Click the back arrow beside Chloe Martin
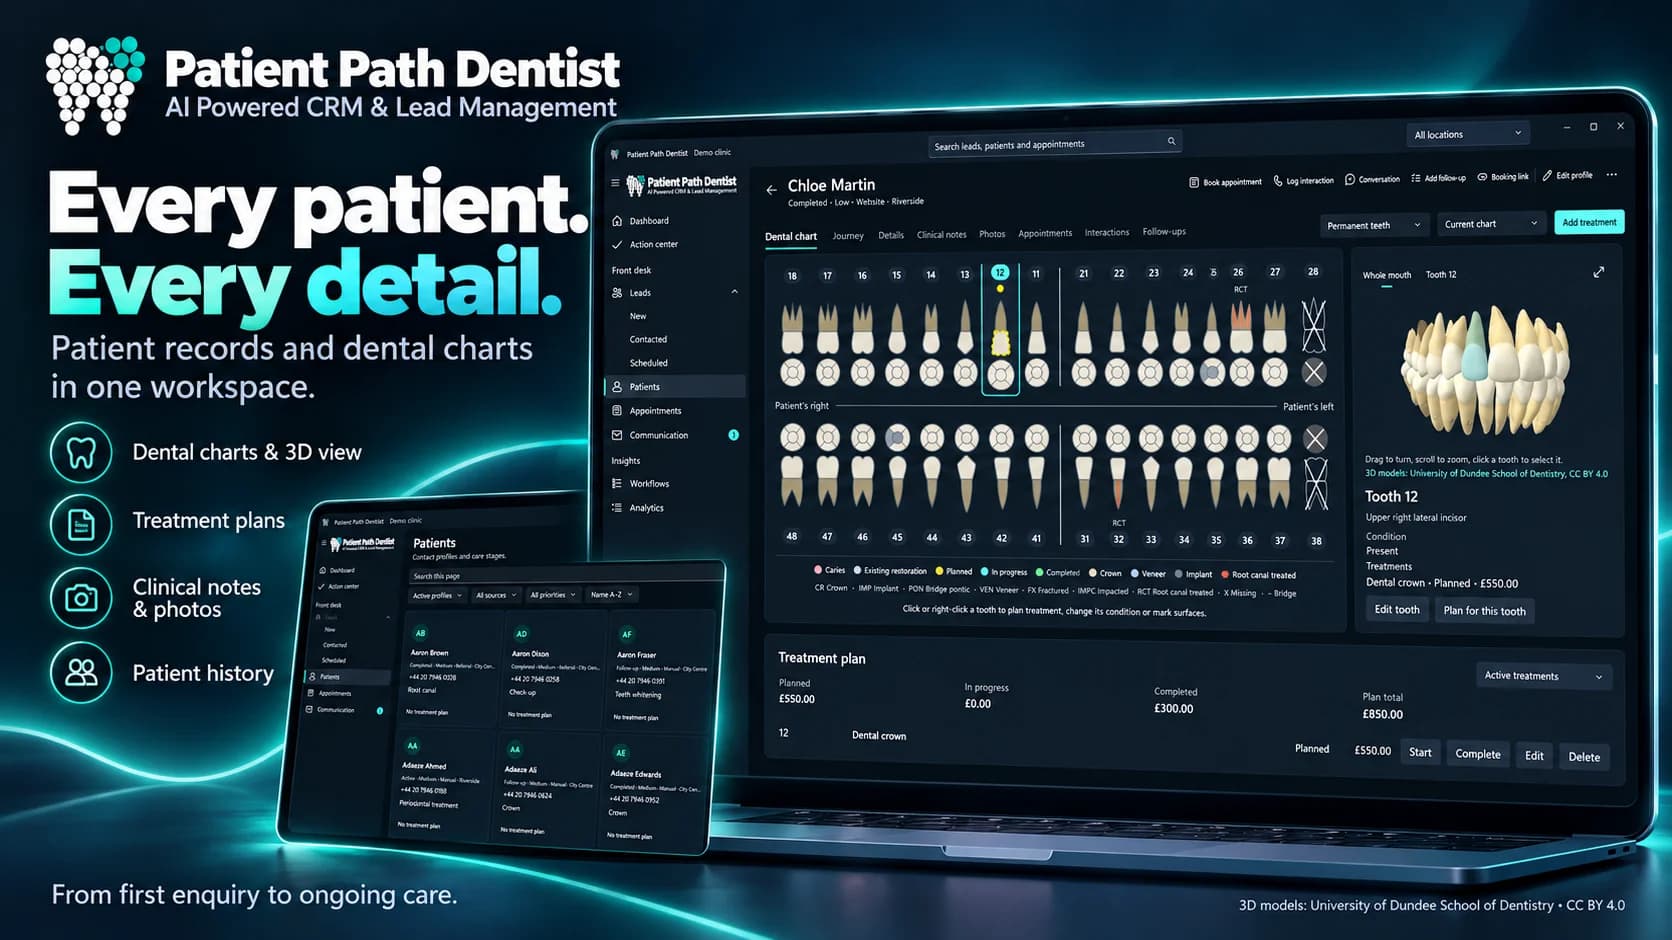 [771, 189]
